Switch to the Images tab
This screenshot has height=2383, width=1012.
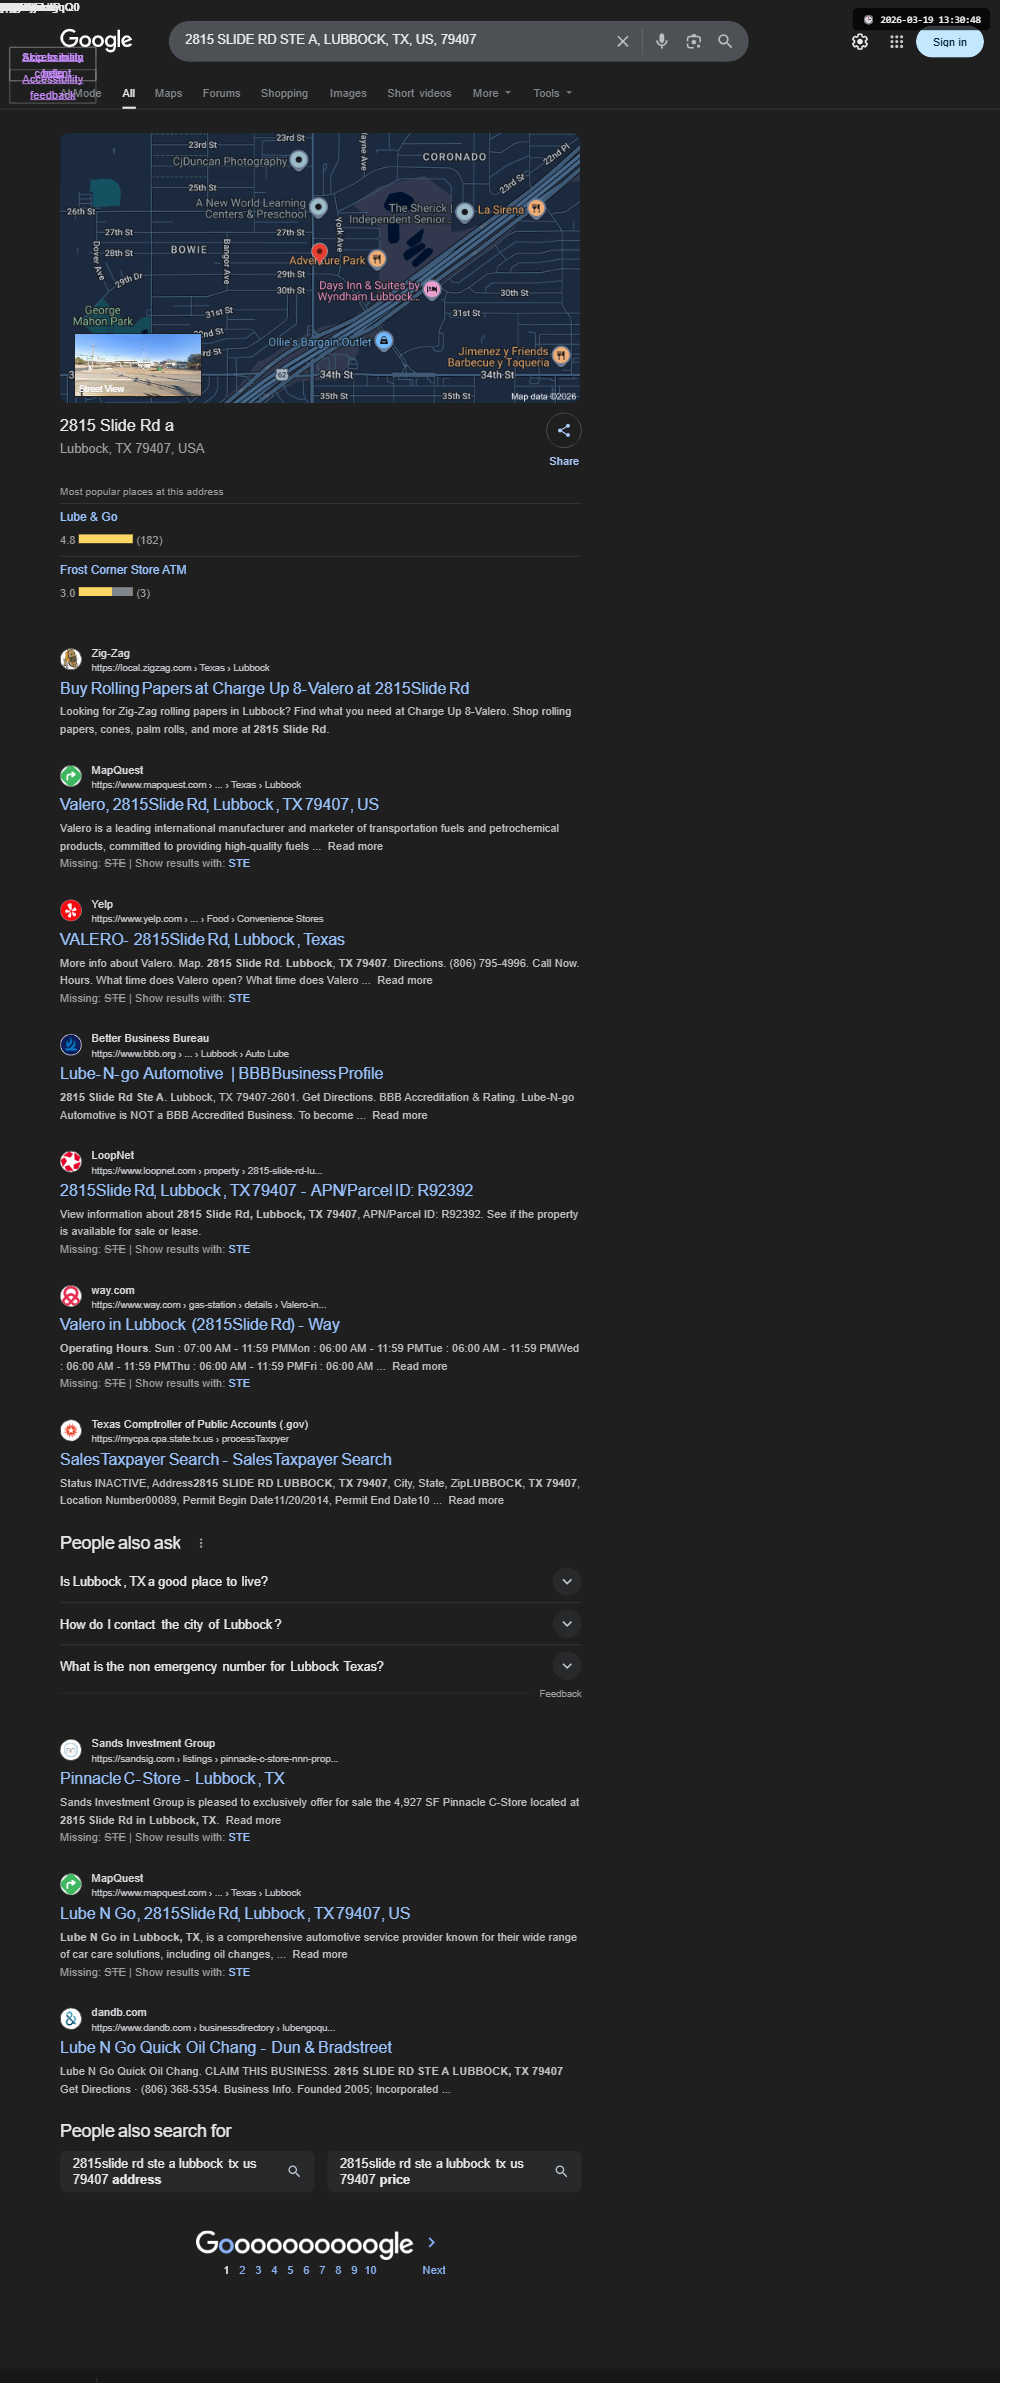point(348,93)
